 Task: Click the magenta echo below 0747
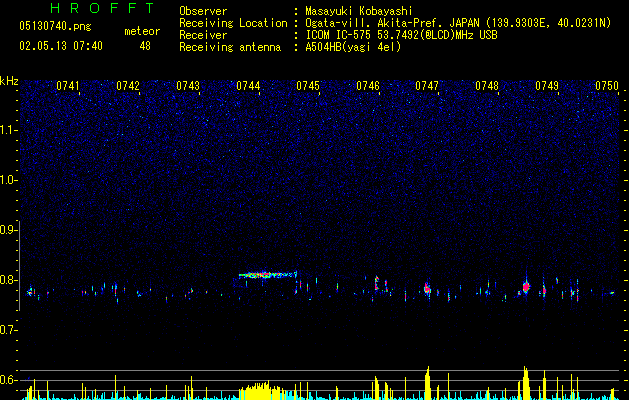427,288
